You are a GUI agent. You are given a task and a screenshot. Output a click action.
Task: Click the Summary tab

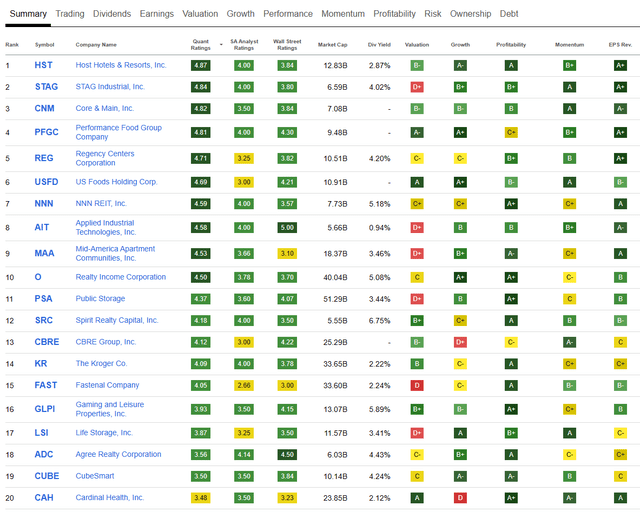tap(28, 14)
